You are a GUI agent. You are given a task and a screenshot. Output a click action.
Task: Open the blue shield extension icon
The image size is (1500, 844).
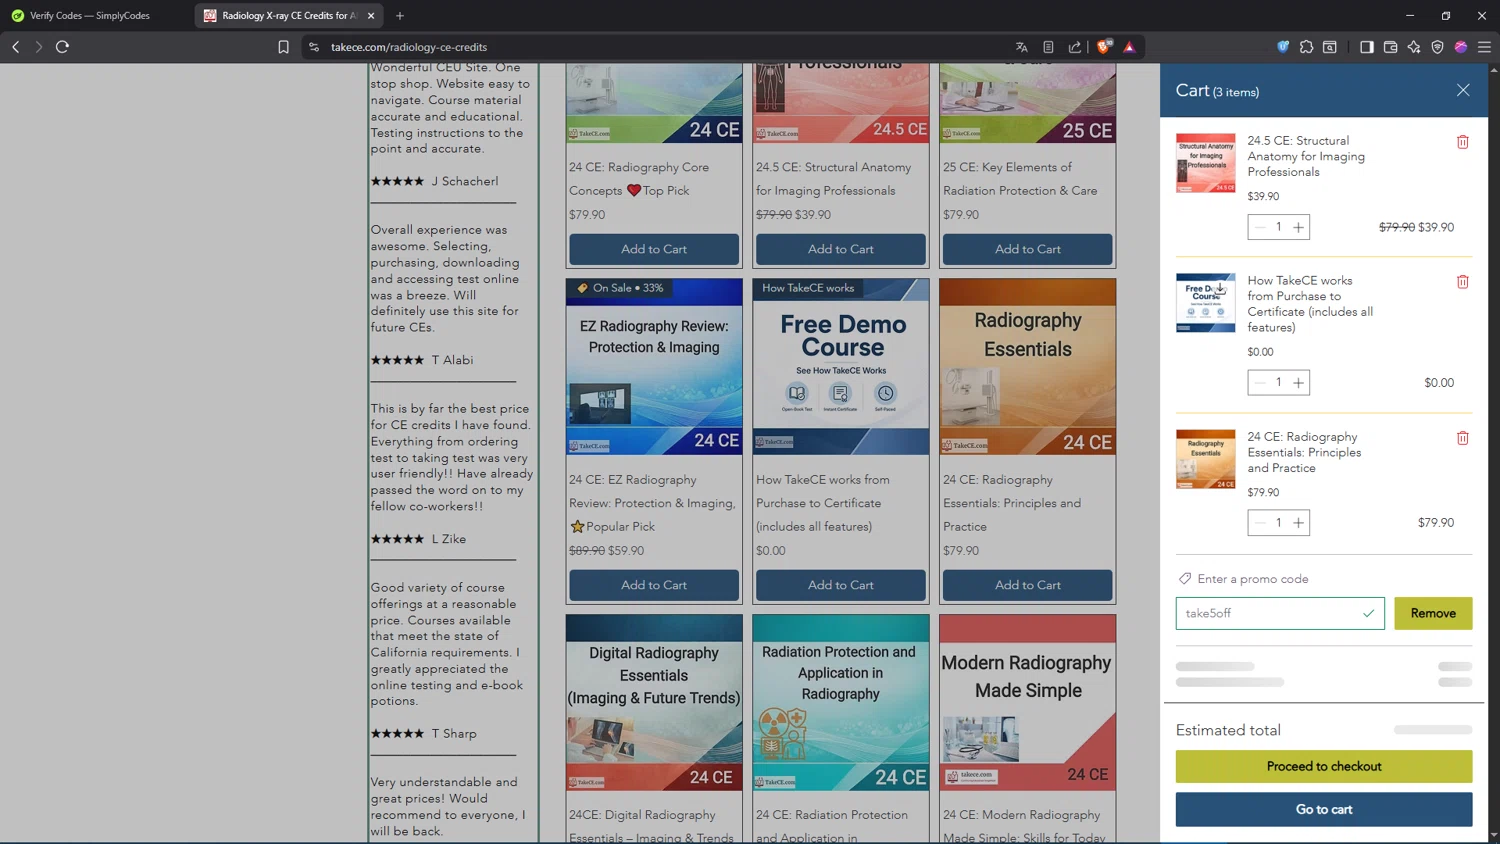(1283, 47)
